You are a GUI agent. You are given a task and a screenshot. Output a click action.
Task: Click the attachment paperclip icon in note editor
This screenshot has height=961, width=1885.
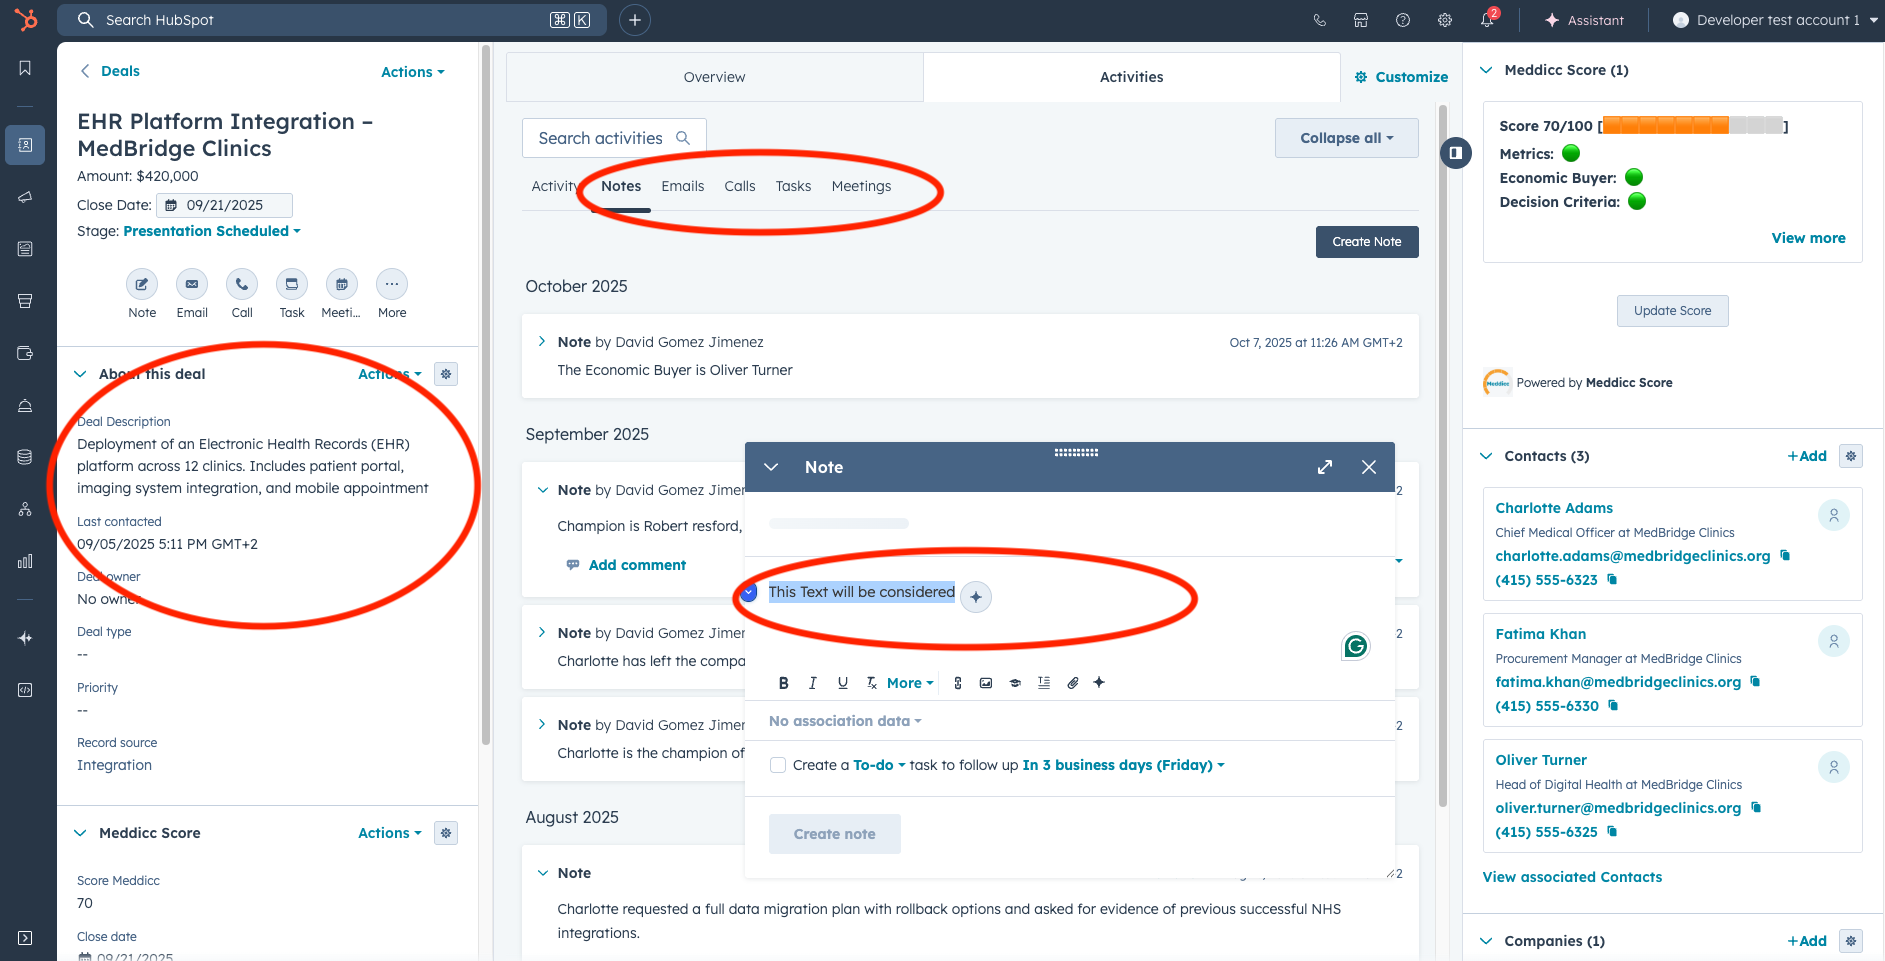pyautogui.click(x=1072, y=683)
